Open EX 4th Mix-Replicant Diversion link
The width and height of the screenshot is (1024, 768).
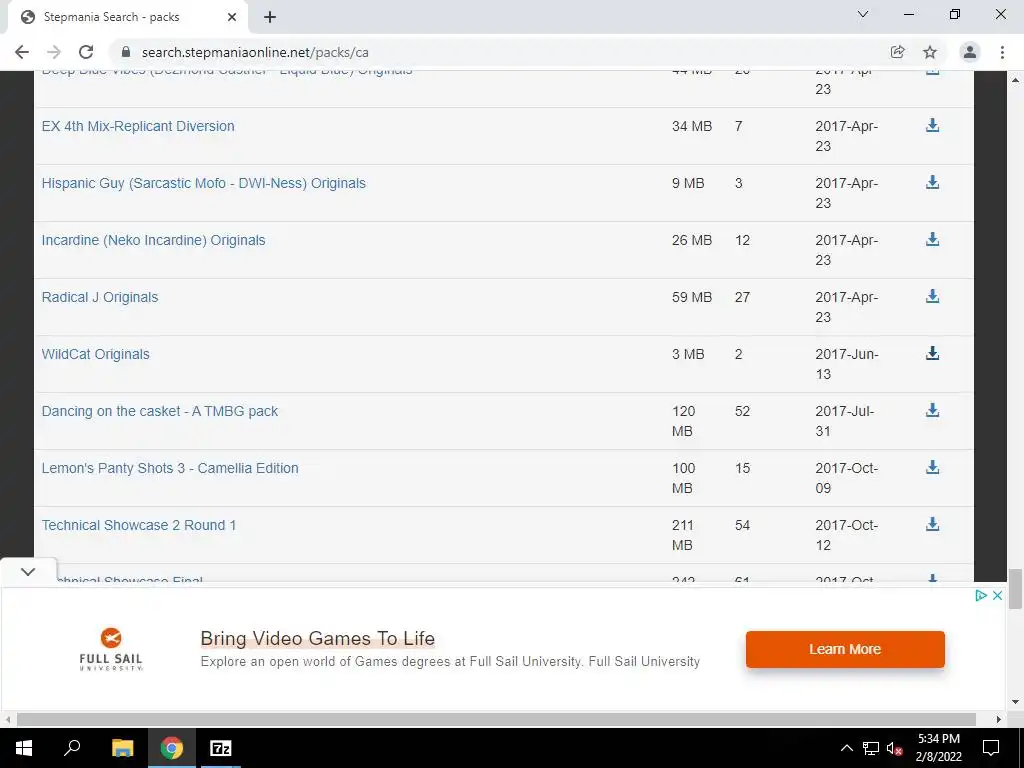(x=138, y=126)
